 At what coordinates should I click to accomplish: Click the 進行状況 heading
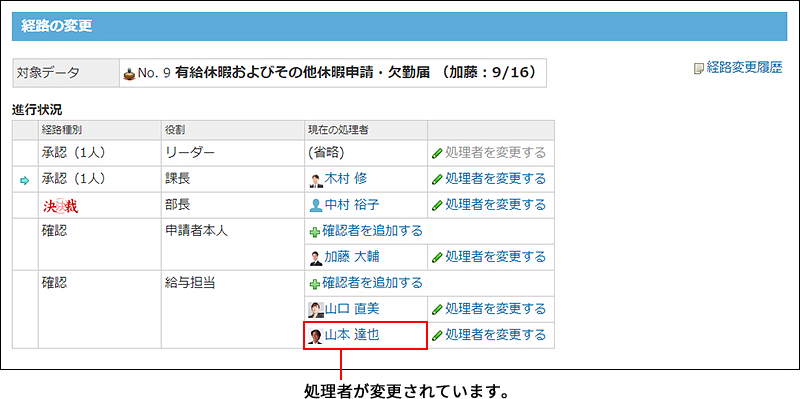coord(37,109)
